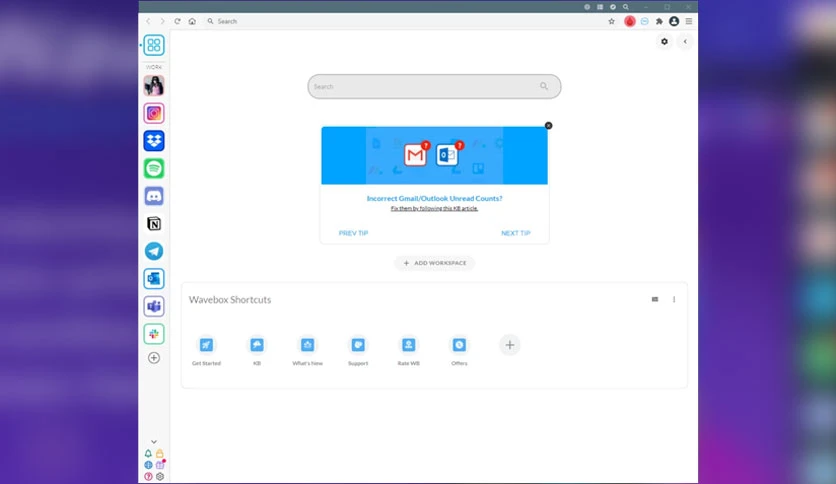The height and width of the screenshot is (484, 836).
Task: Open Spotify in the sidebar
Action: [154, 168]
